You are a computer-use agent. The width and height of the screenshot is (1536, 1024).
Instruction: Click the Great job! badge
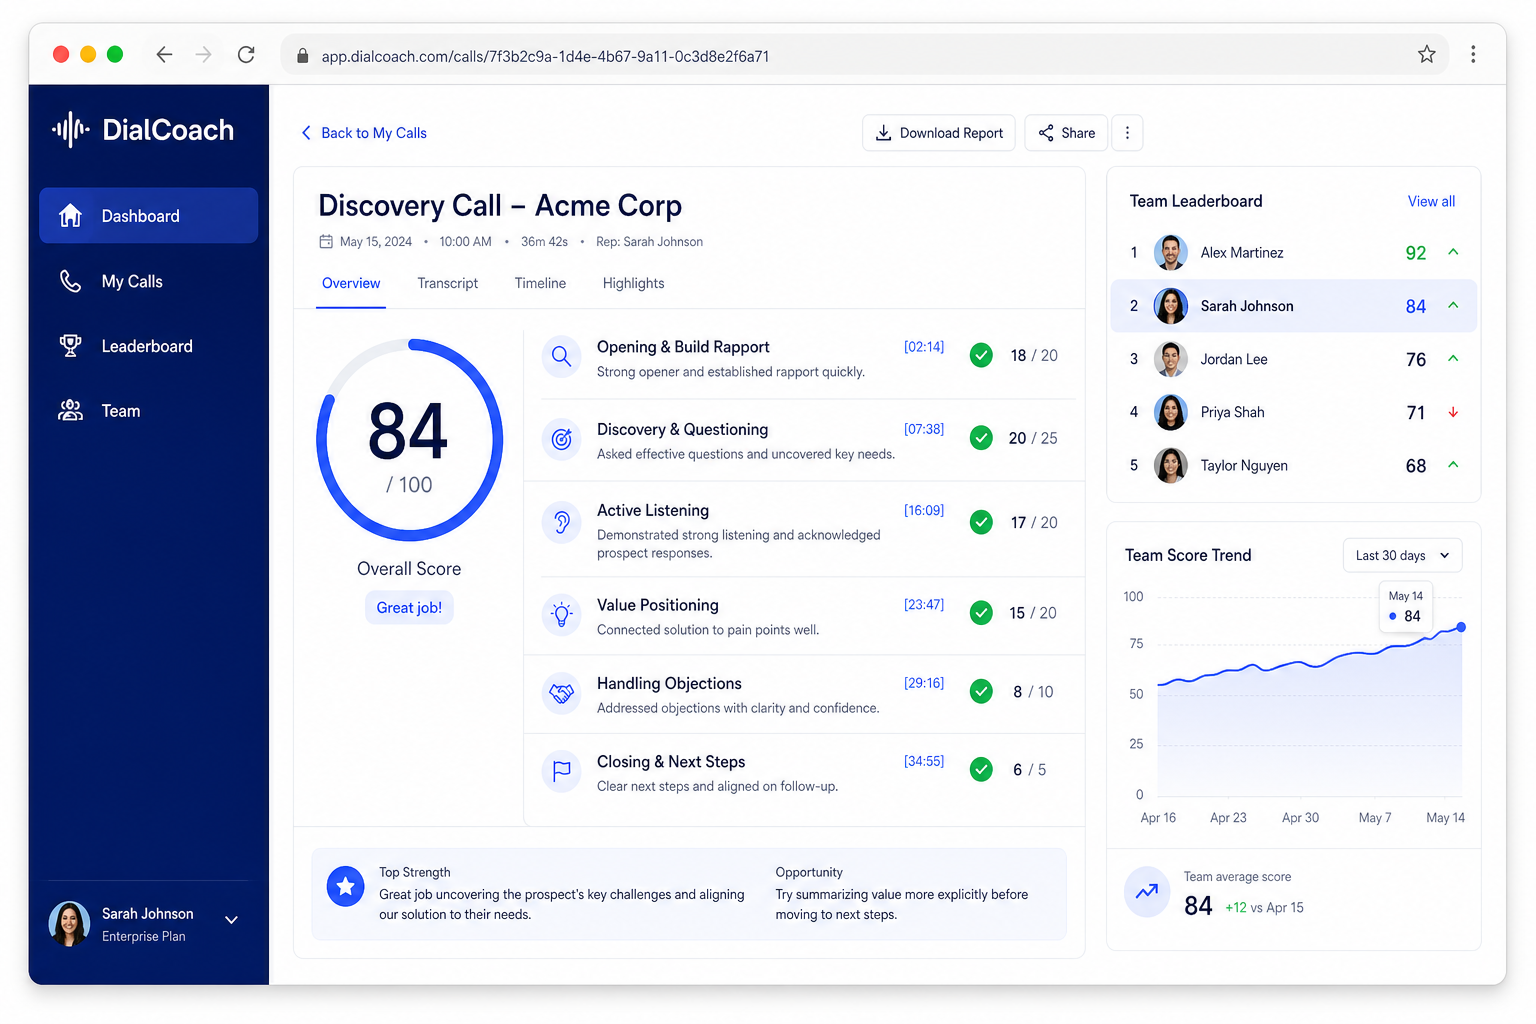pyautogui.click(x=409, y=607)
